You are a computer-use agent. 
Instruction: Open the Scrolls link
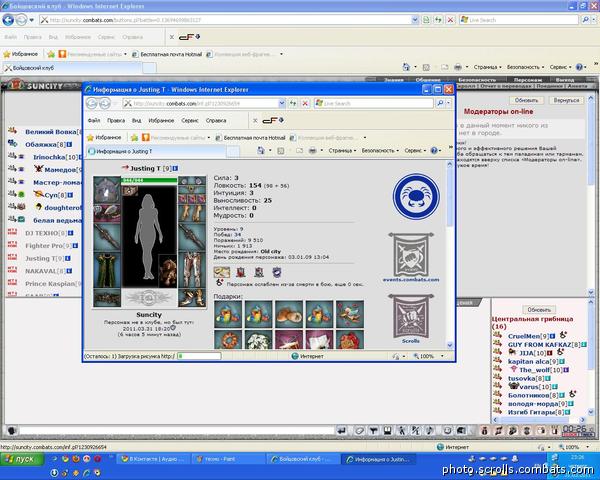[411, 341]
